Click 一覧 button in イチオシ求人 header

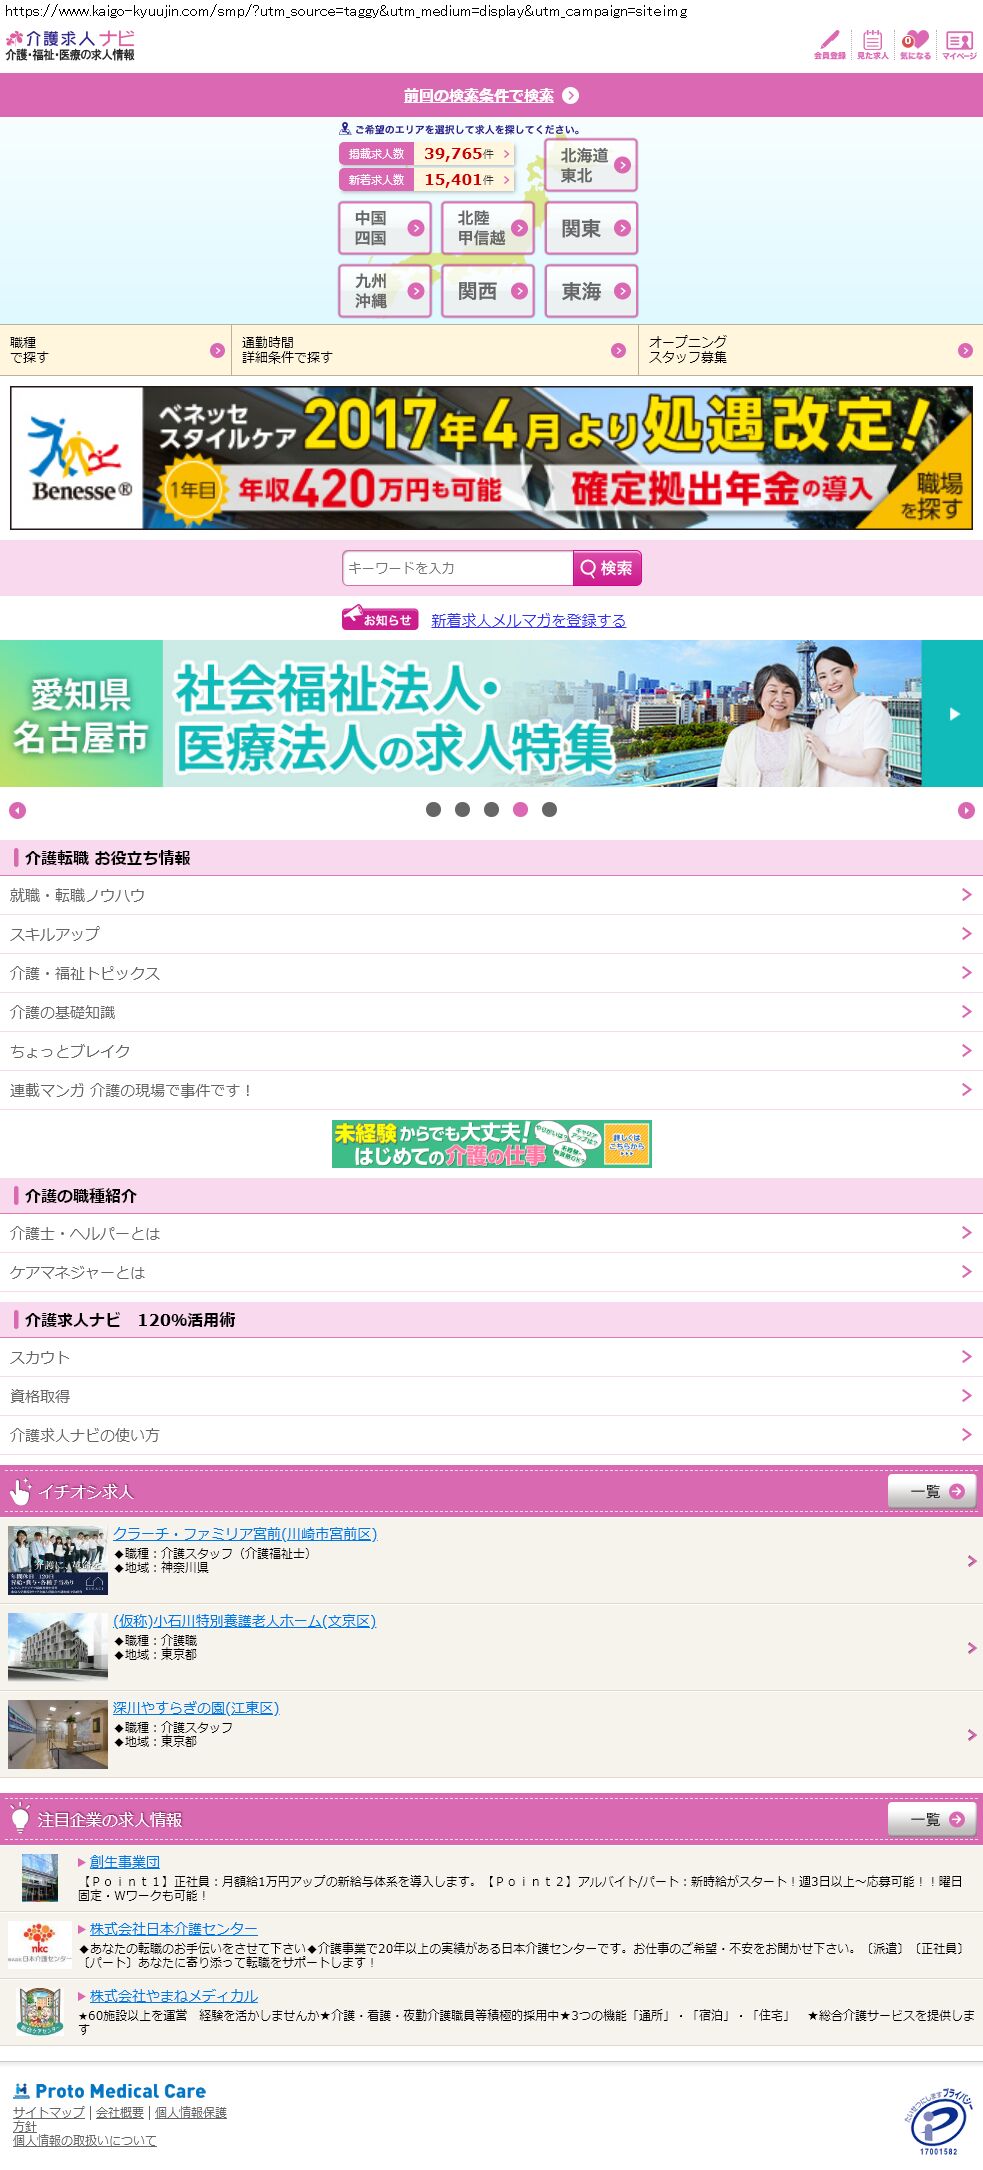[x=932, y=1491]
